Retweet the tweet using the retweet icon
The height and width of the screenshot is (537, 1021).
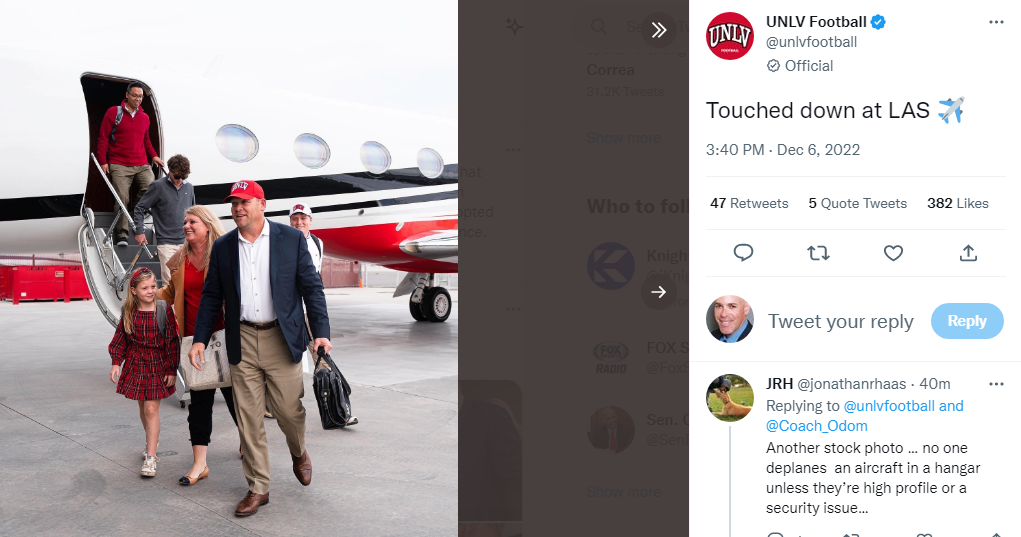(x=818, y=253)
